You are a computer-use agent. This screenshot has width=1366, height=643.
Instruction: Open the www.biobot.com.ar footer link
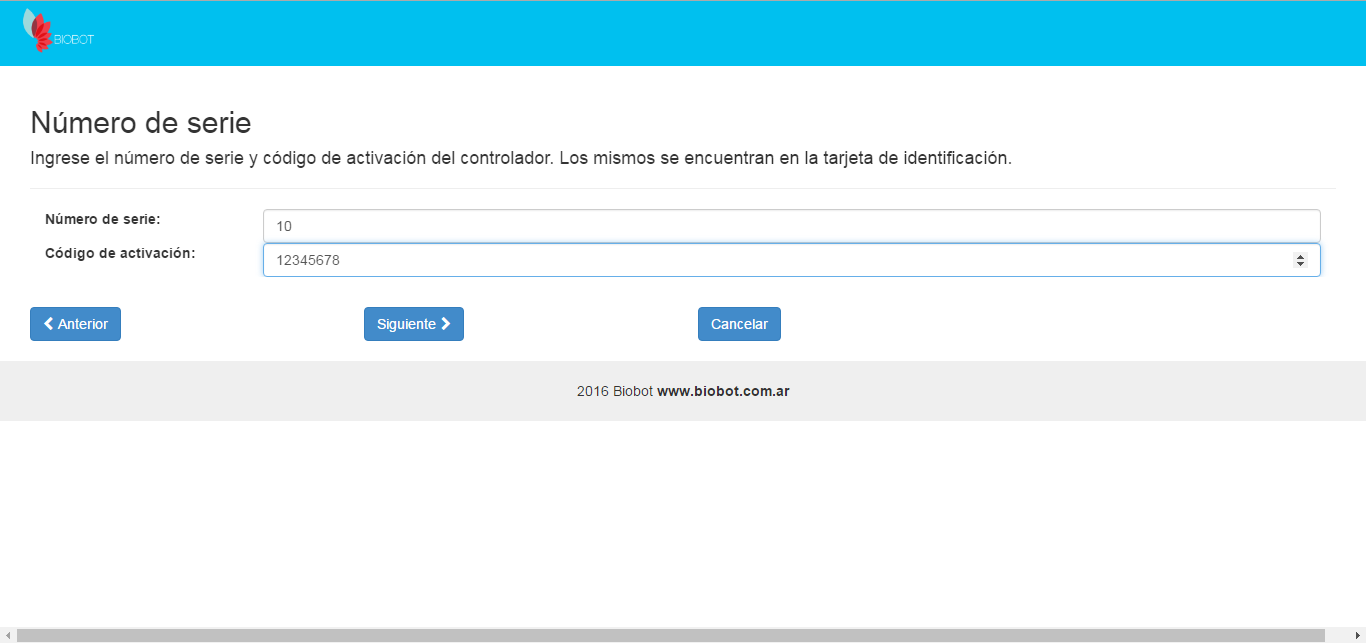pyautogui.click(x=723, y=391)
